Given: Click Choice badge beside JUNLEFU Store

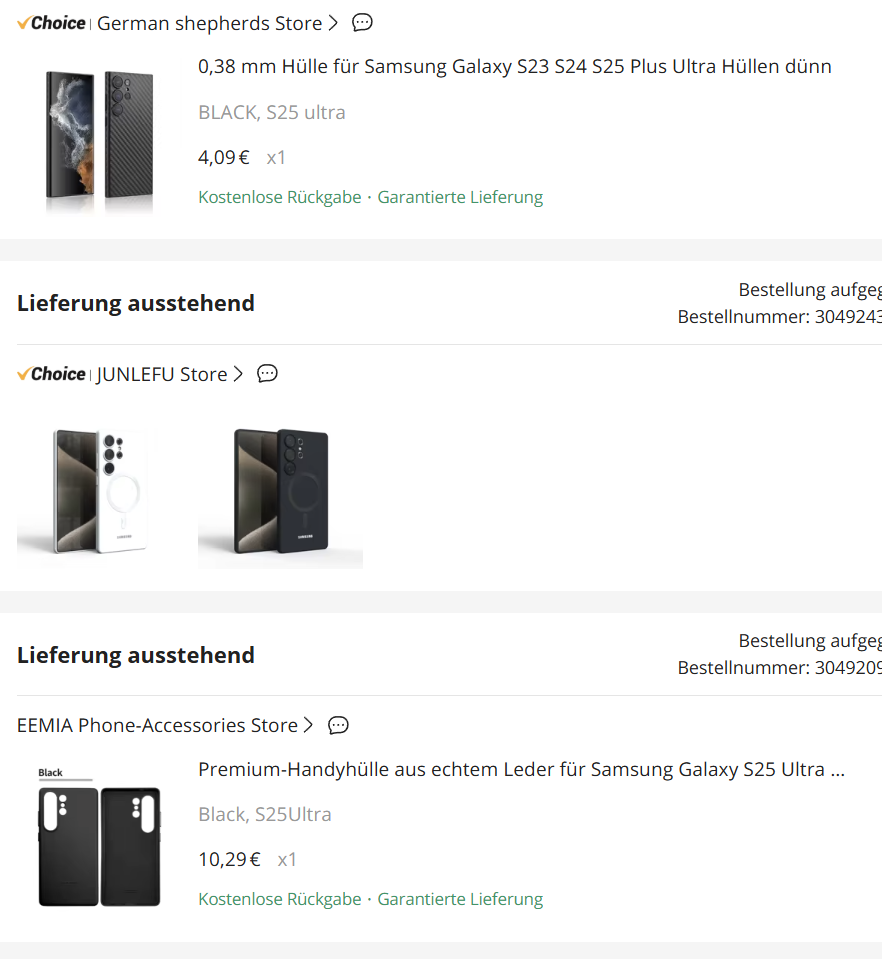Looking at the screenshot, I should (x=52, y=374).
